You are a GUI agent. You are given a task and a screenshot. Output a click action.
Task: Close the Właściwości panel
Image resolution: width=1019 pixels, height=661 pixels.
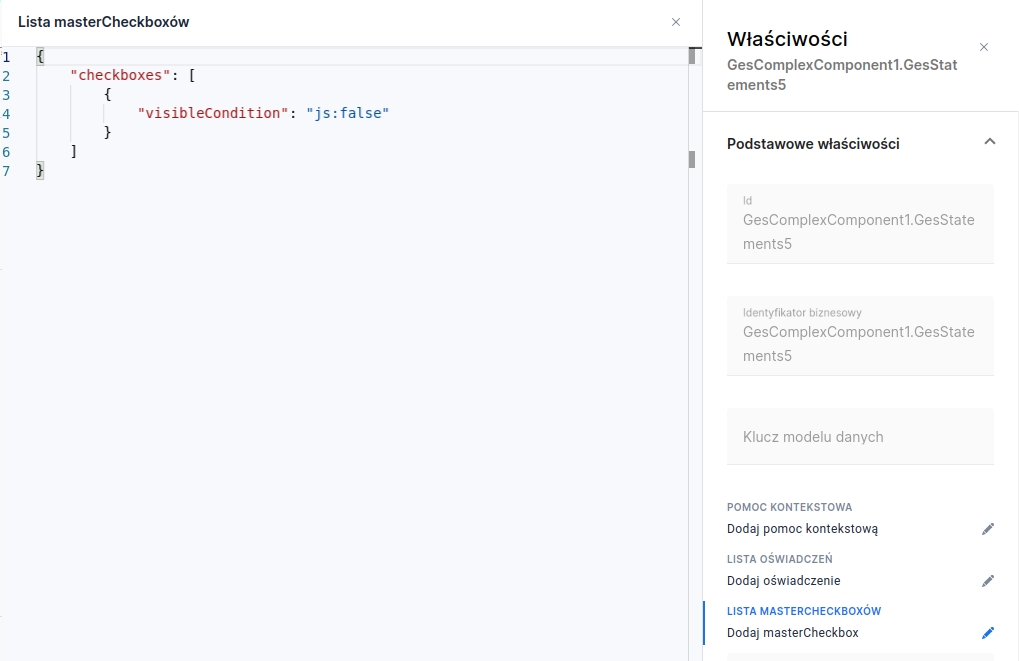(x=984, y=47)
